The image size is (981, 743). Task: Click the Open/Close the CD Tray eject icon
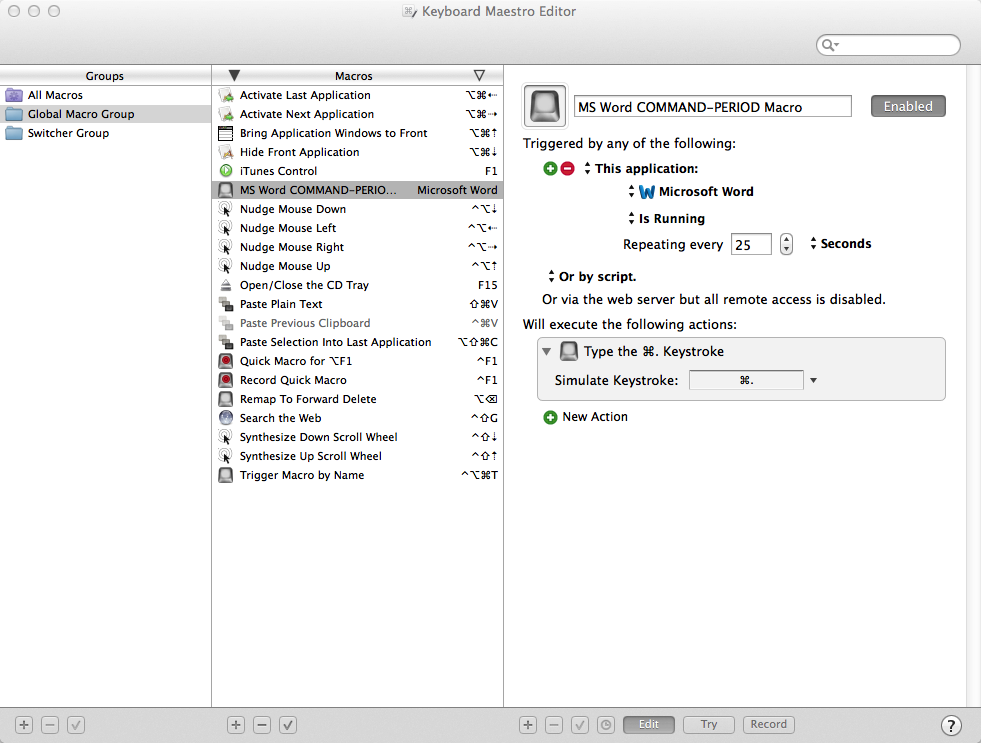point(226,285)
